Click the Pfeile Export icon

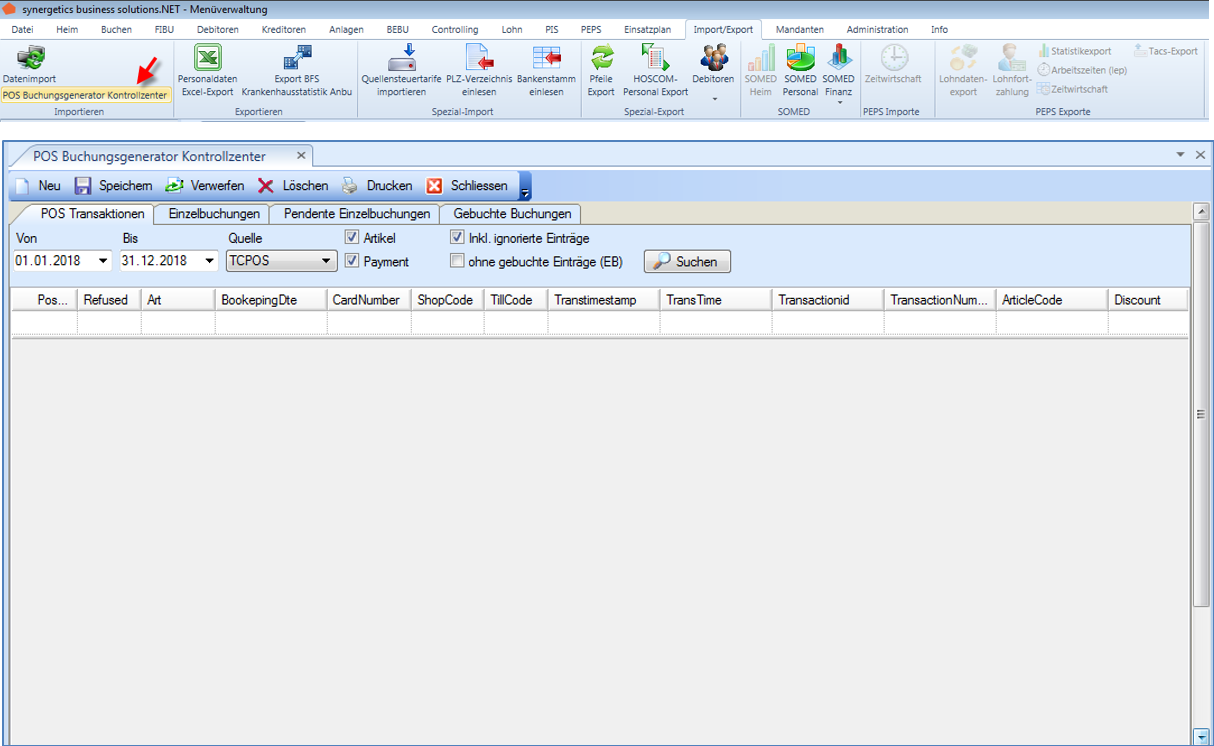click(601, 58)
